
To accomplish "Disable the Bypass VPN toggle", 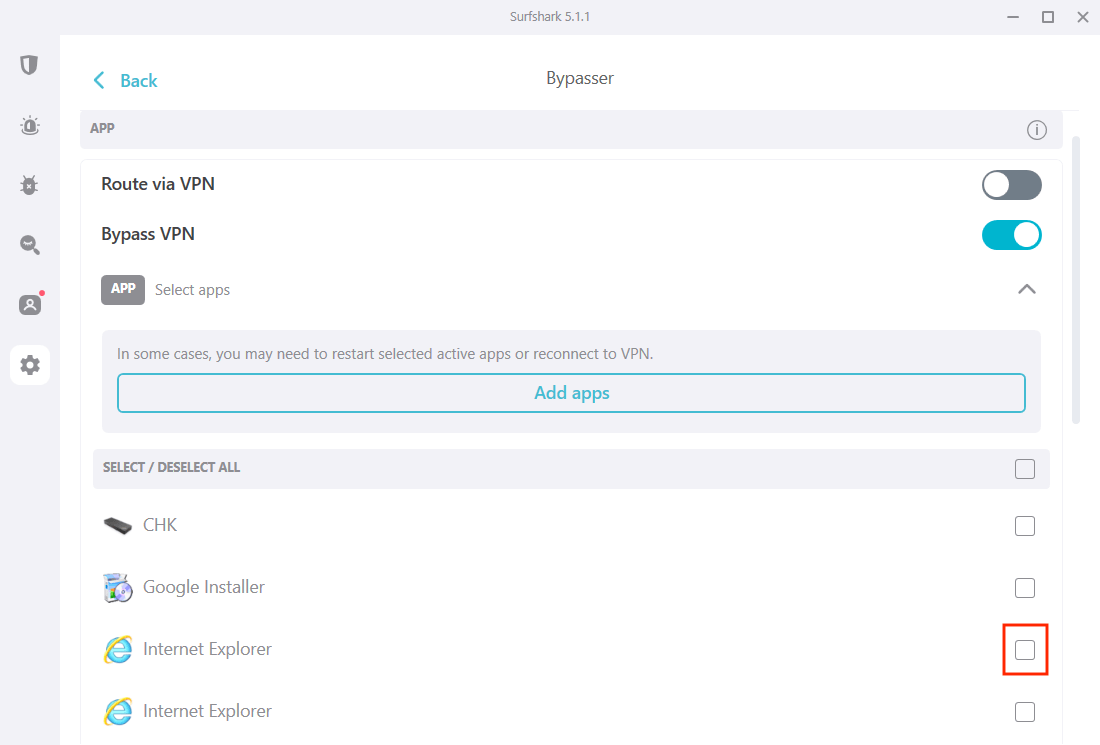I will 1011,235.
